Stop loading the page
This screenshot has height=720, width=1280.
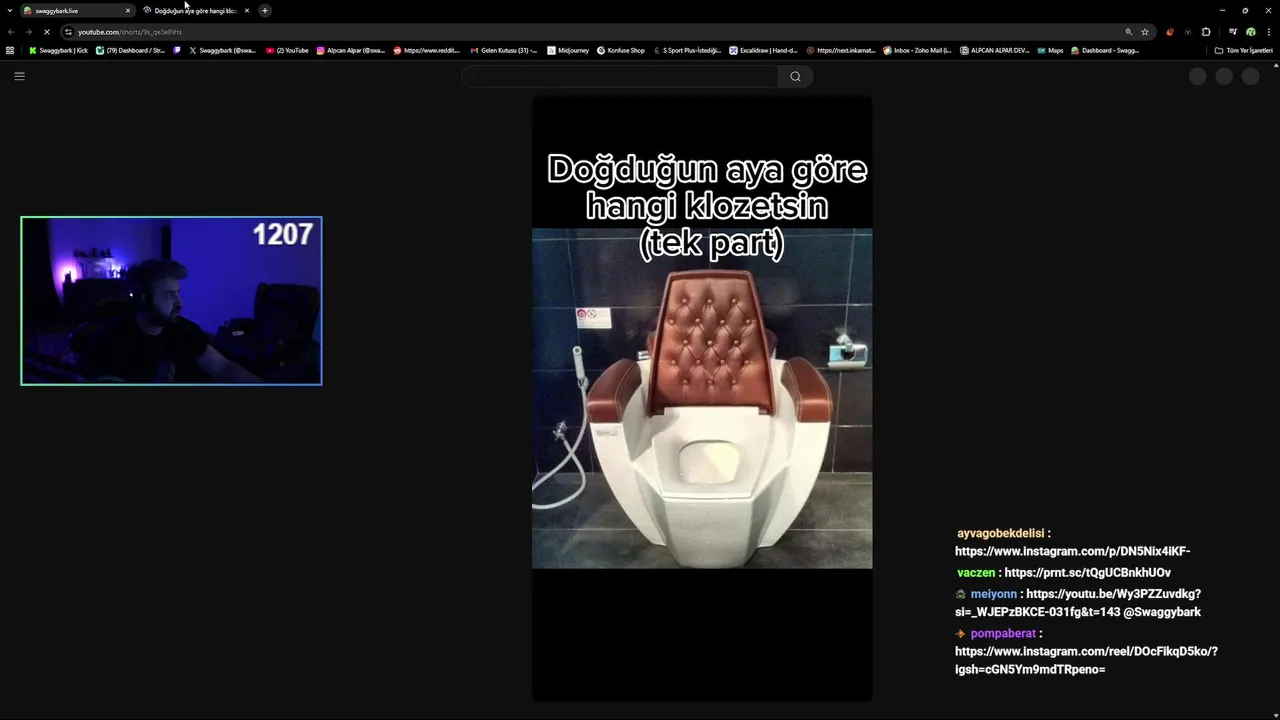[46, 32]
